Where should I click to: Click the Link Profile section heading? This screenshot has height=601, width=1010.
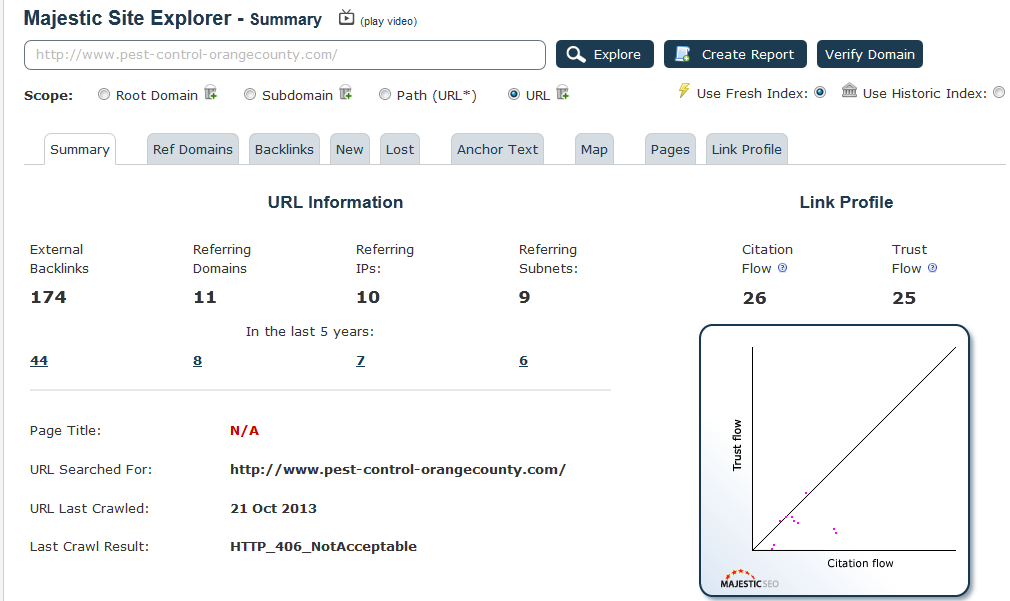(x=846, y=202)
